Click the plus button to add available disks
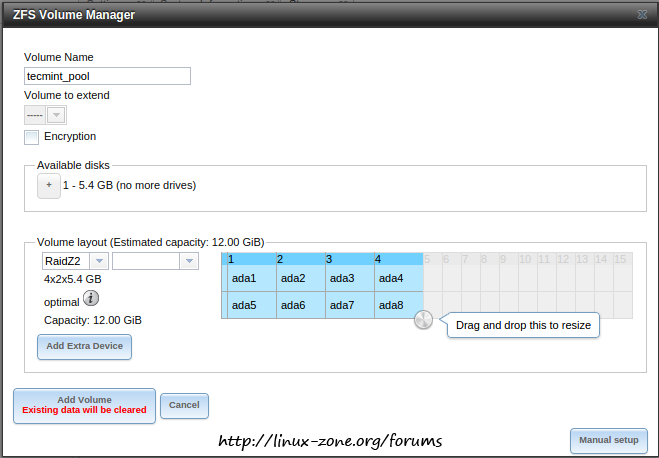 (x=48, y=186)
